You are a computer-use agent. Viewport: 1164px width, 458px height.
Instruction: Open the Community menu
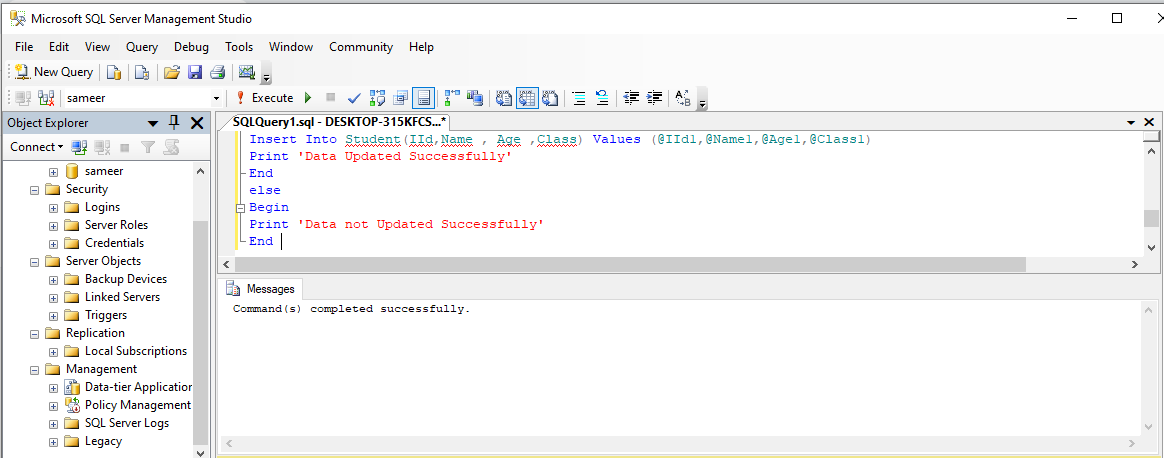(x=361, y=47)
